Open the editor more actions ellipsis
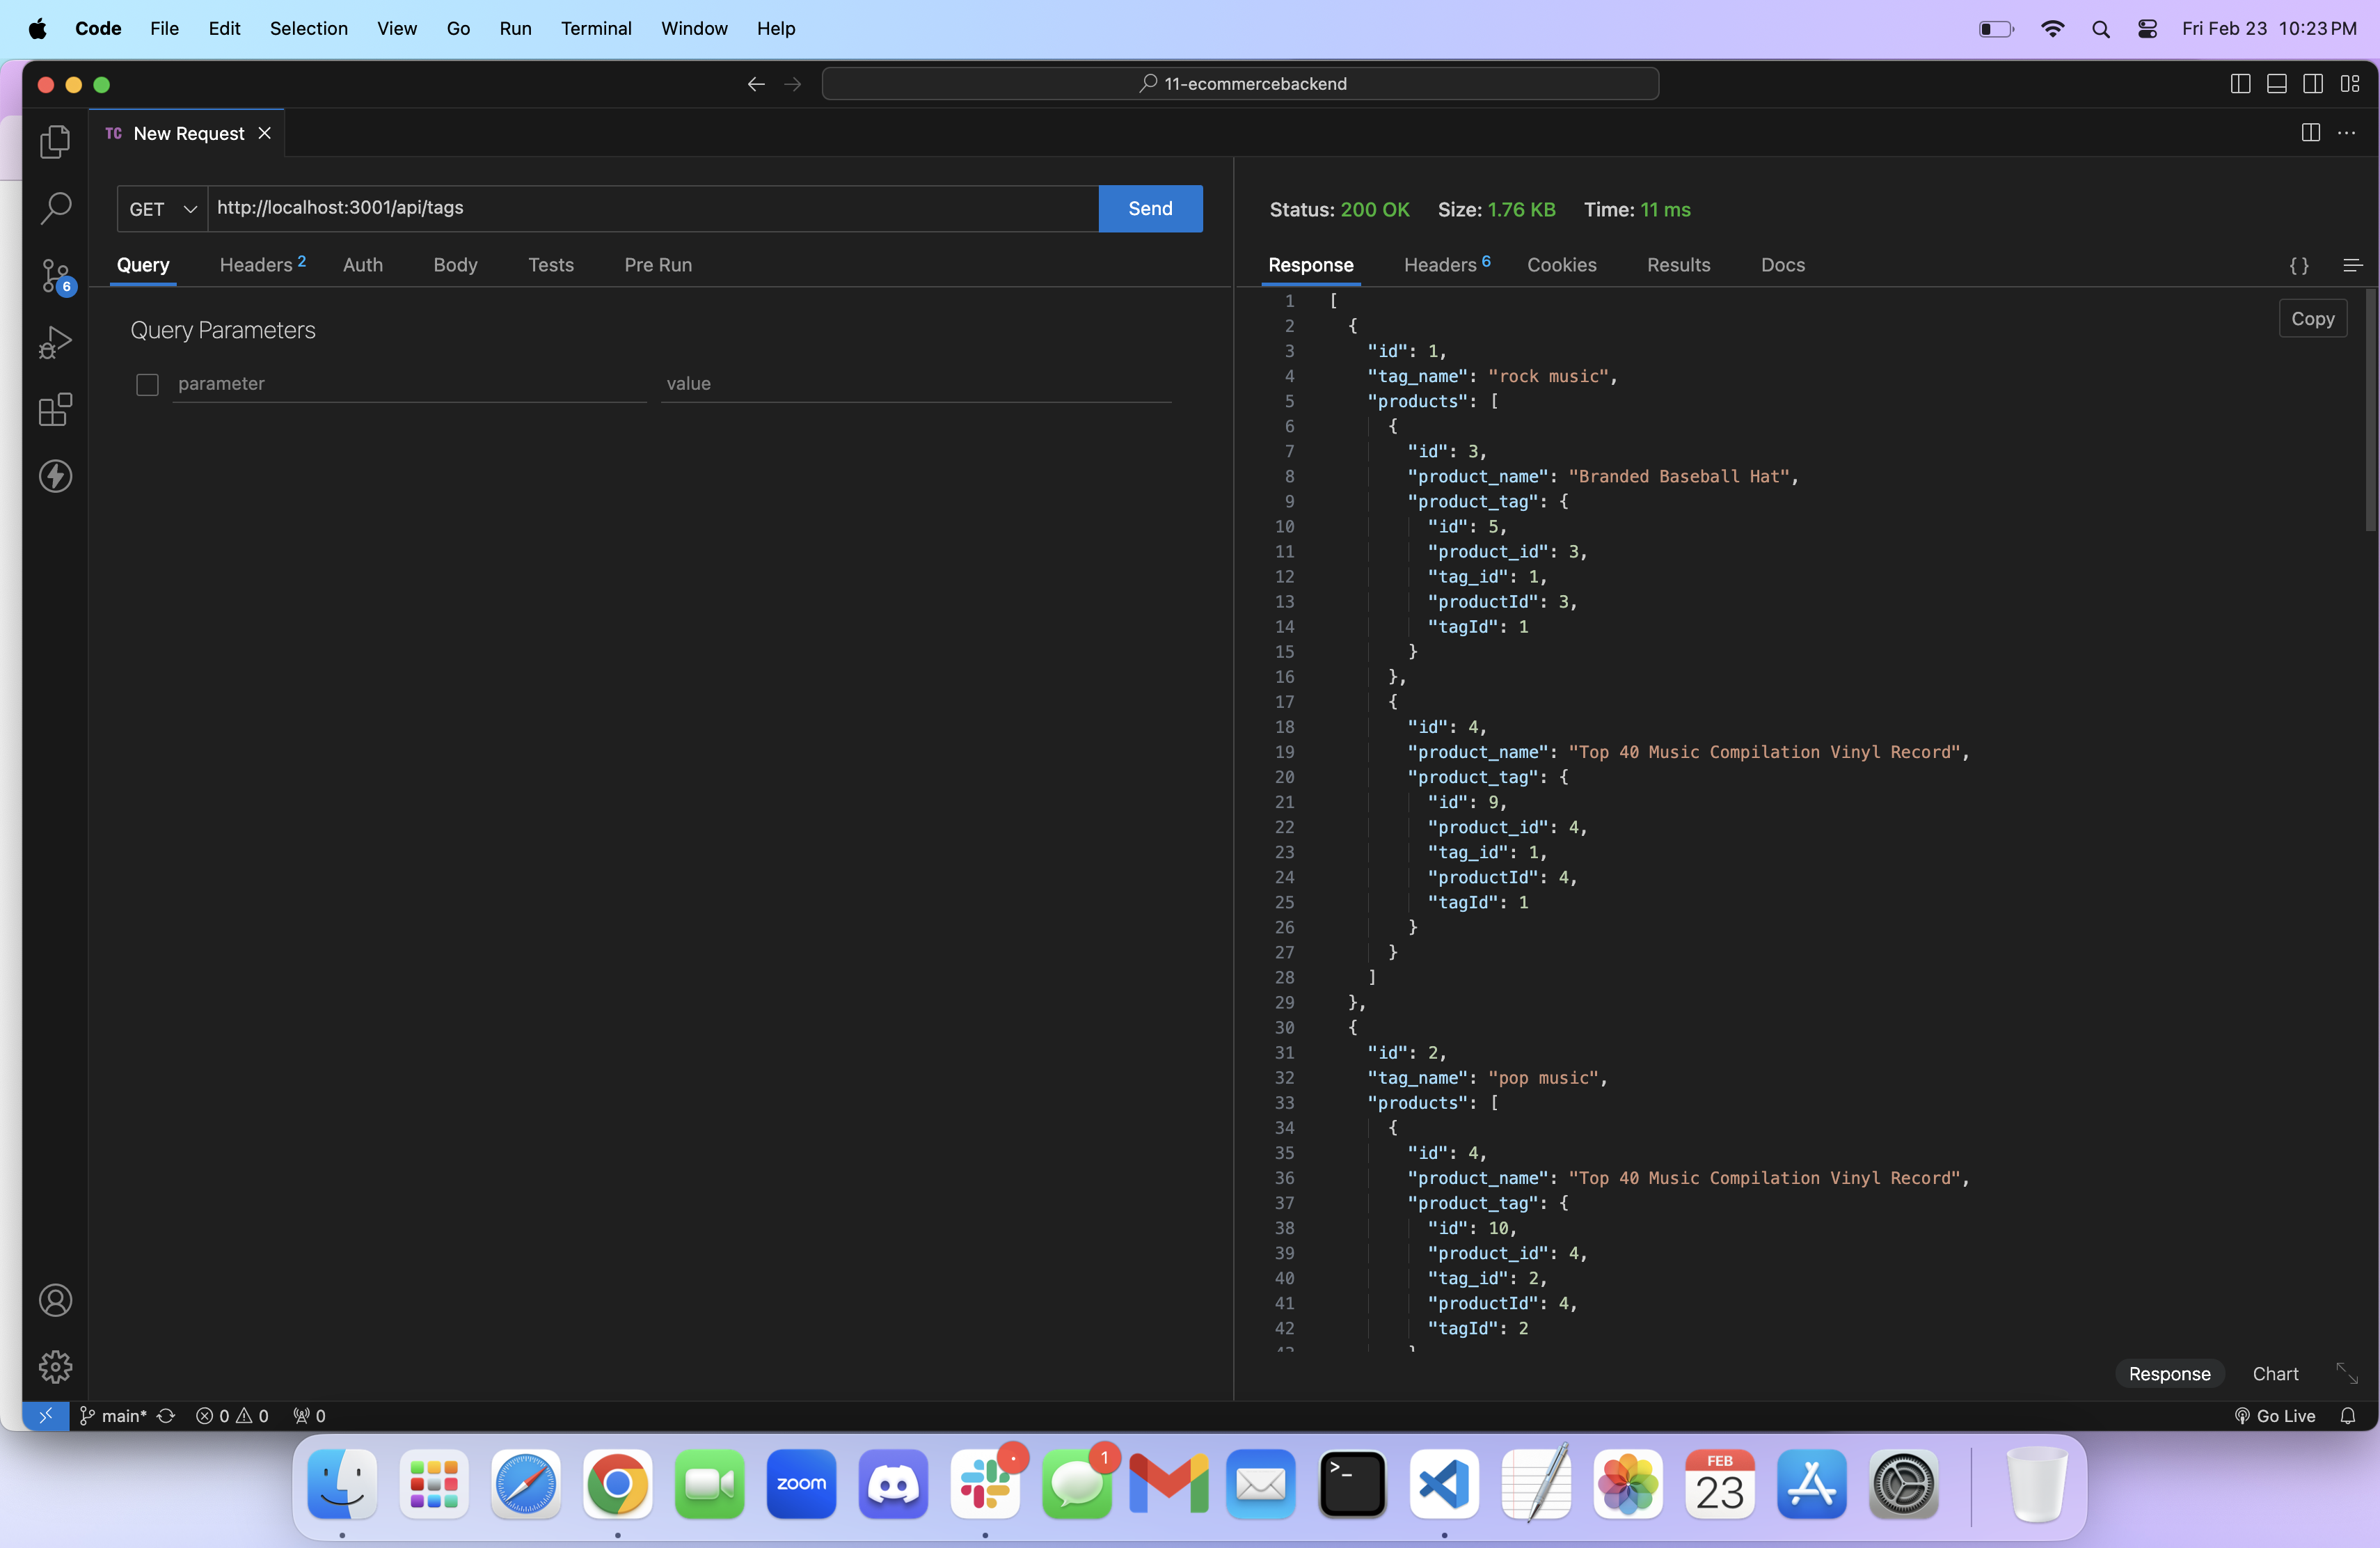This screenshot has height=1548, width=2380. (x=2346, y=133)
